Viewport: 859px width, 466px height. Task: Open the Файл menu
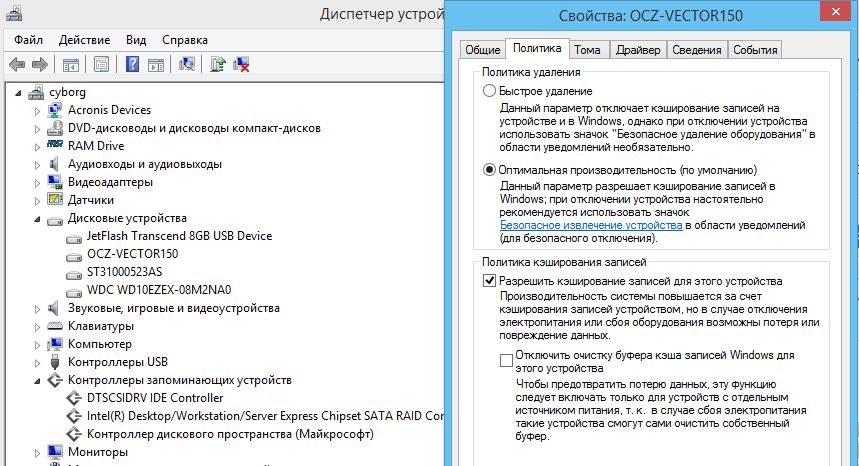click(x=28, y=40)
